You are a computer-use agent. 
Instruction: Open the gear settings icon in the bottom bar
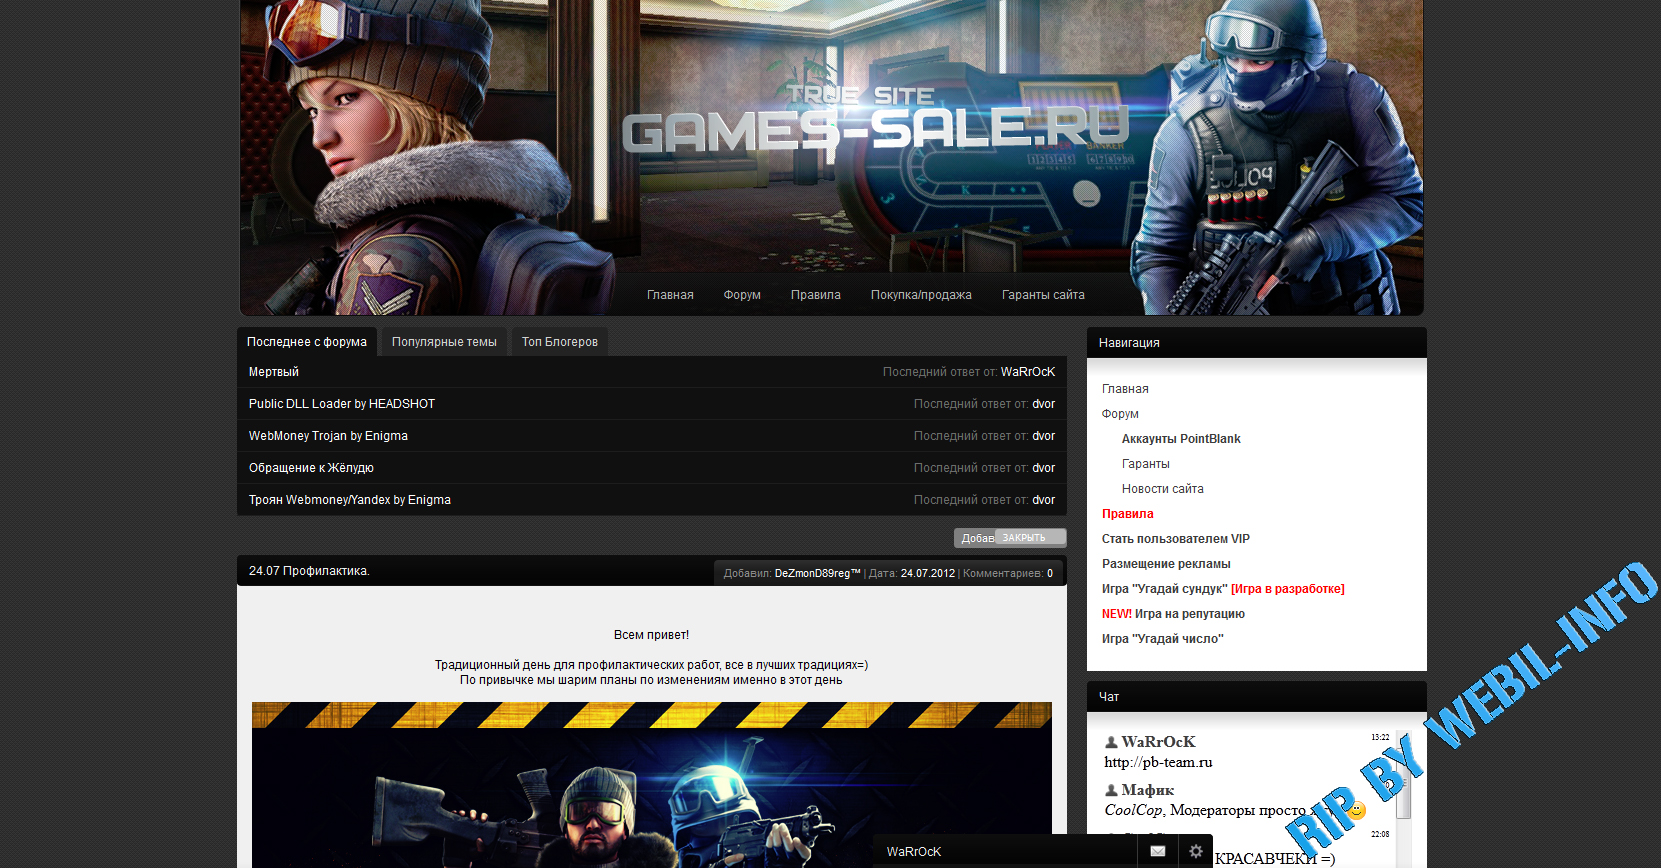[x=1195, y=851]
